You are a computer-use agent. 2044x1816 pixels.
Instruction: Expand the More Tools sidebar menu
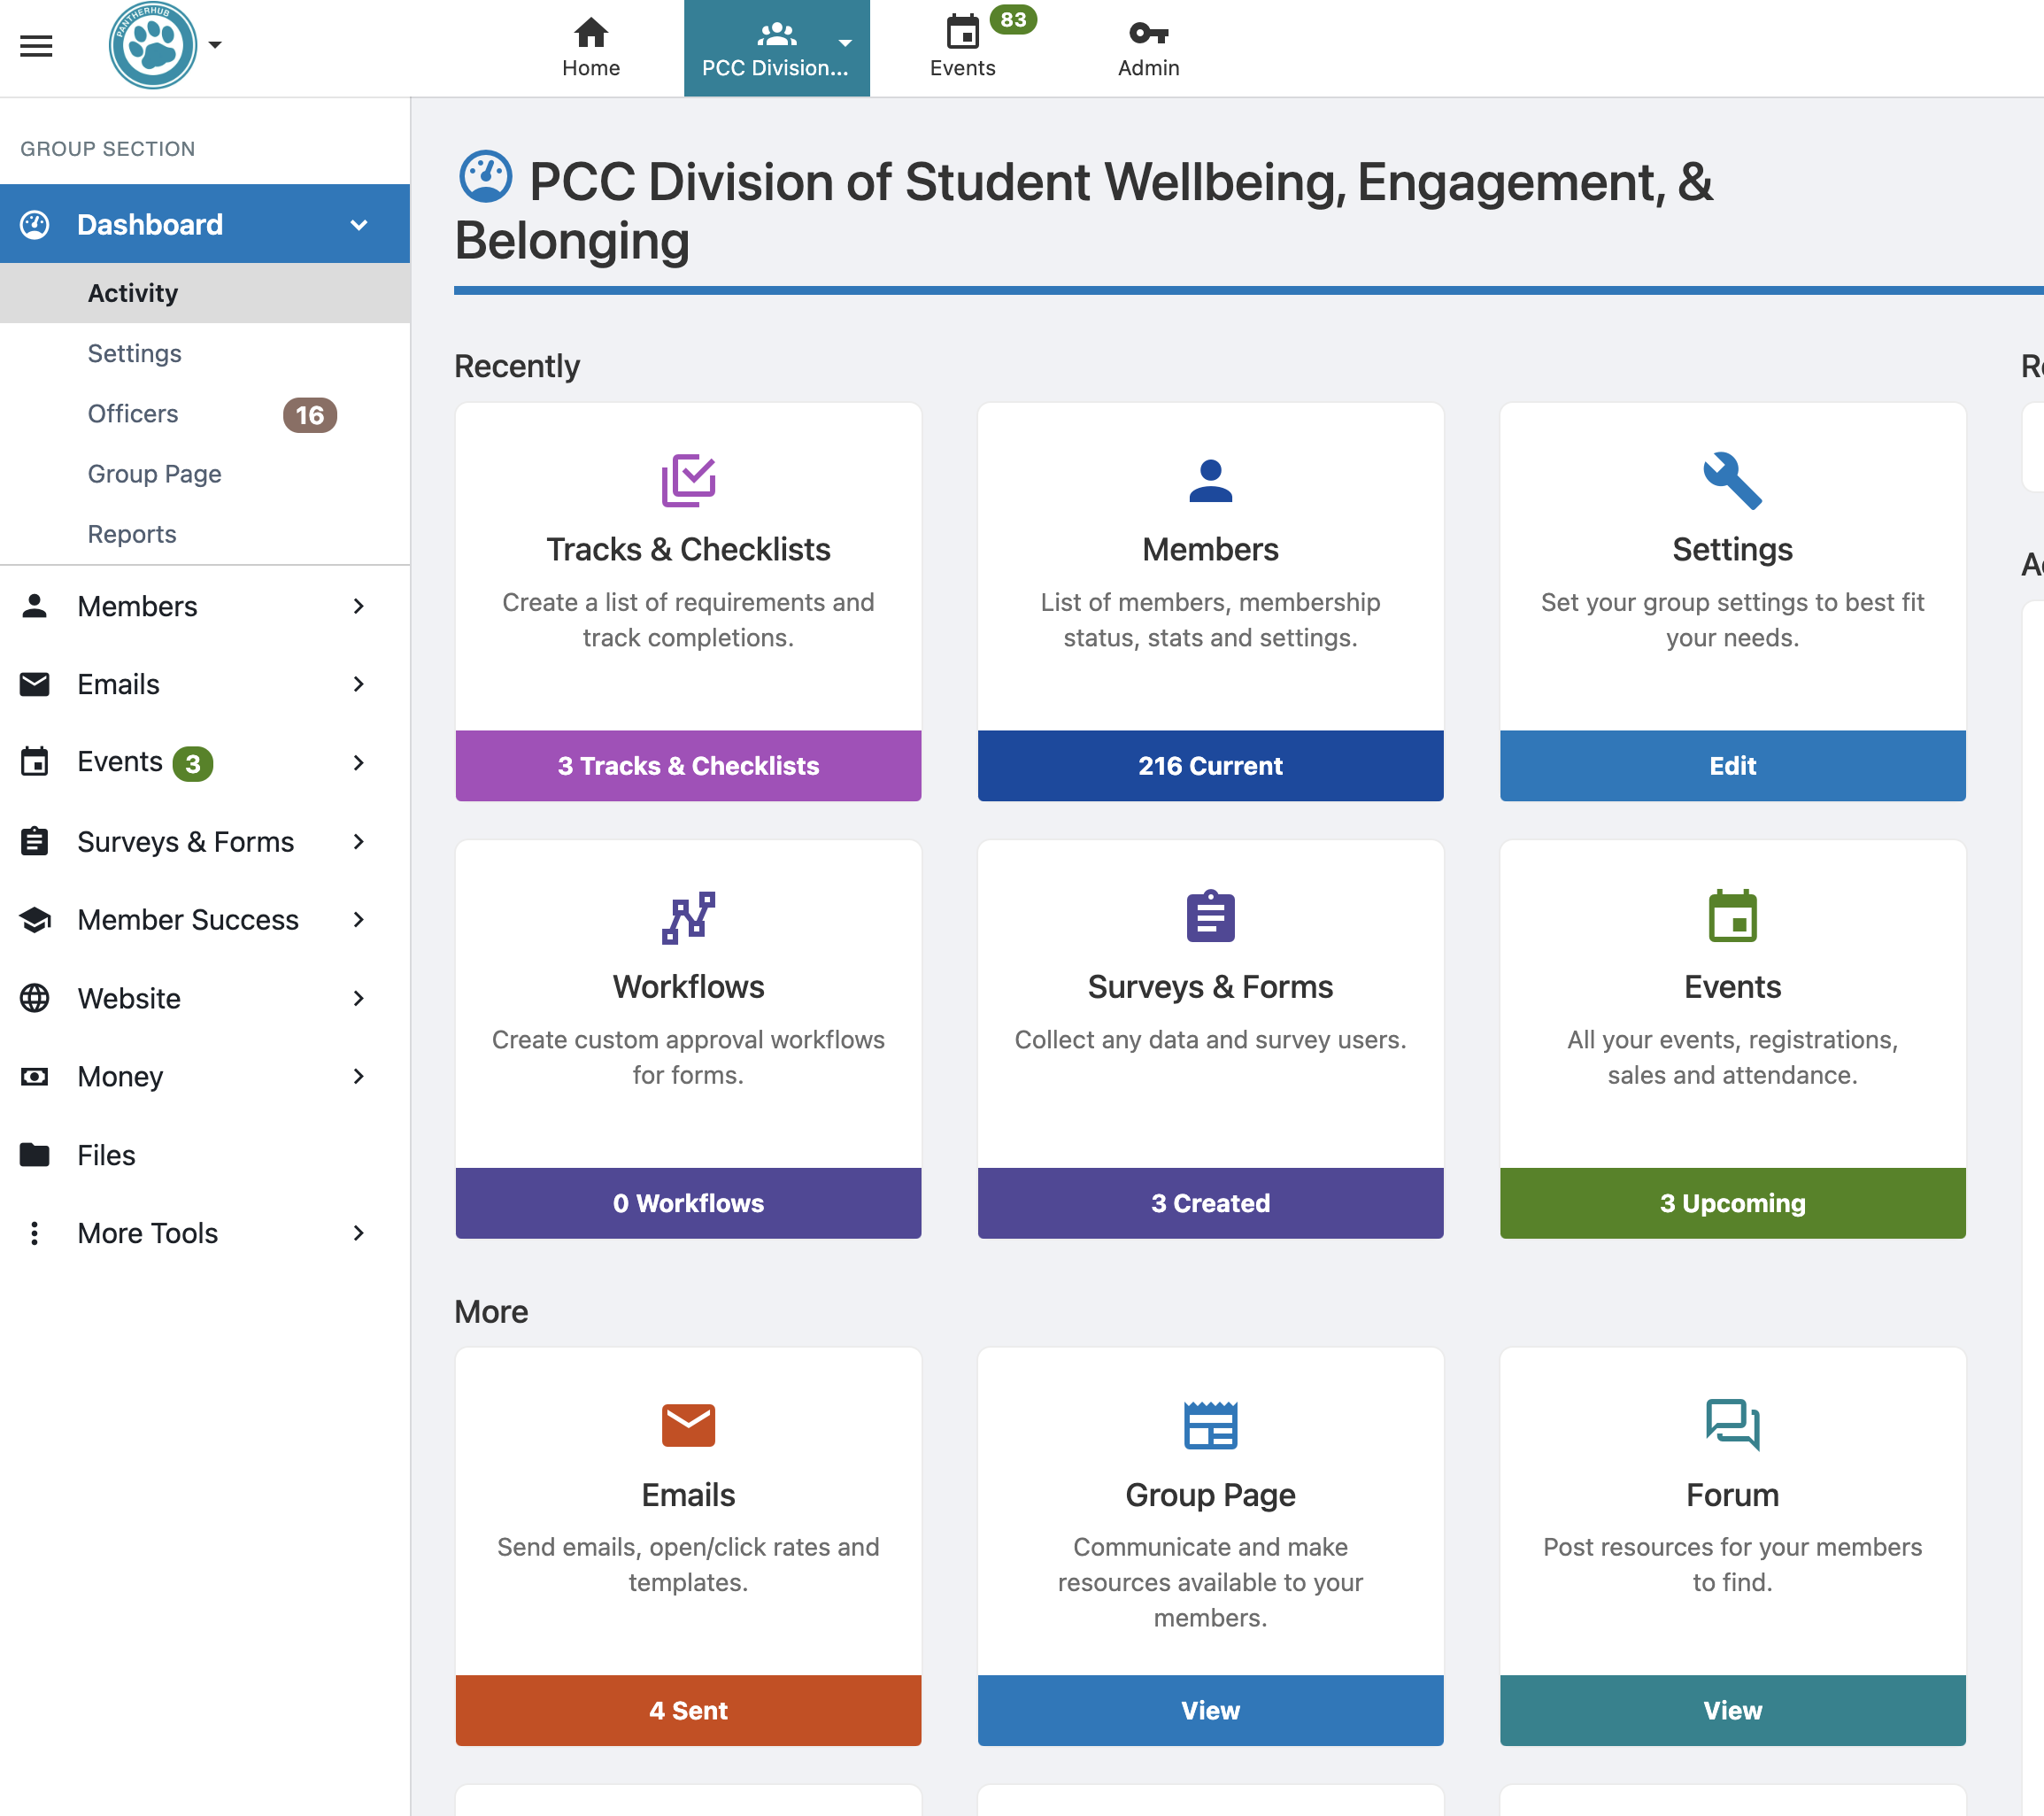coord(359,1233)
